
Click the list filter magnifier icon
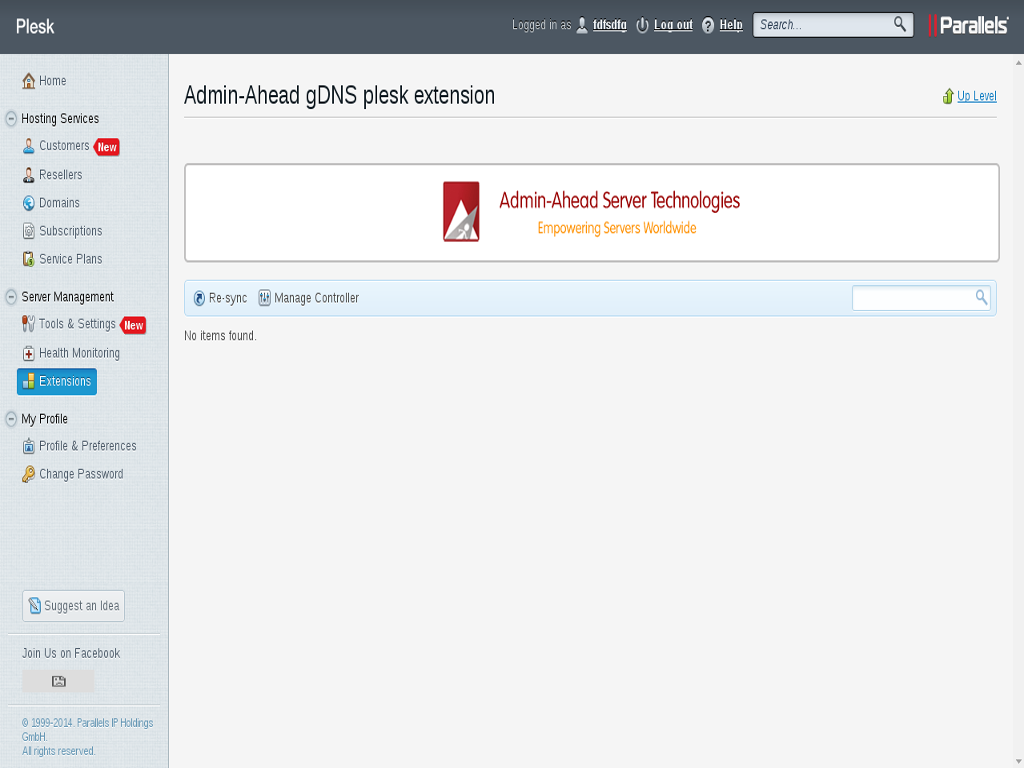[981, 297]
